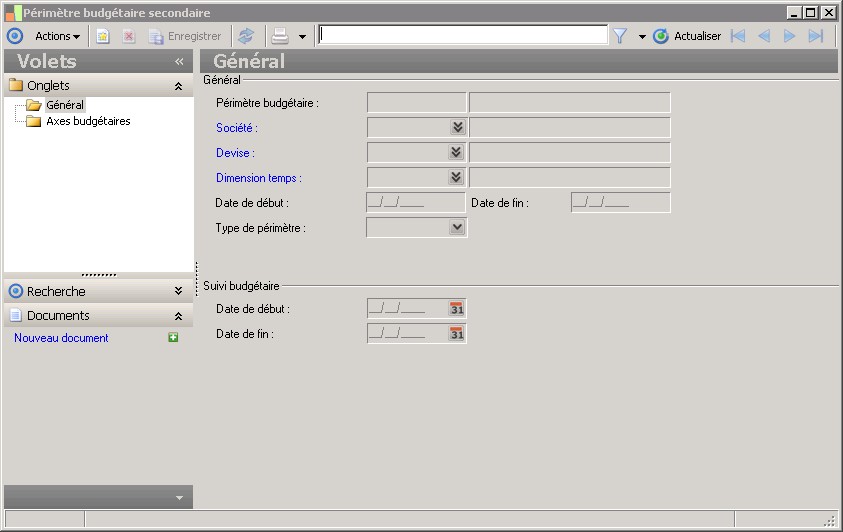Open calendar for Suivi budgétaire Date de fin
This screenshot has height=532, width=843.
point(457,334)
